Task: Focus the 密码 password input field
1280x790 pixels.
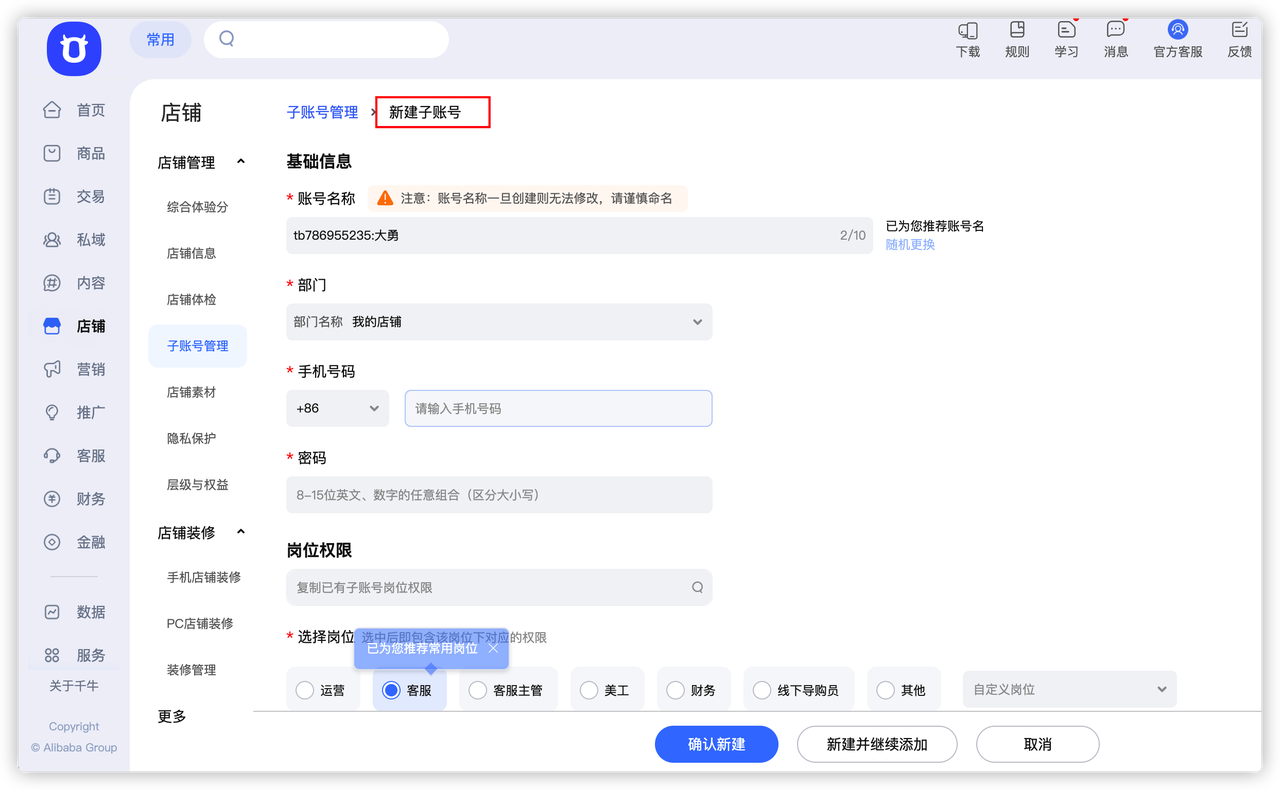Action: (499, 495)
